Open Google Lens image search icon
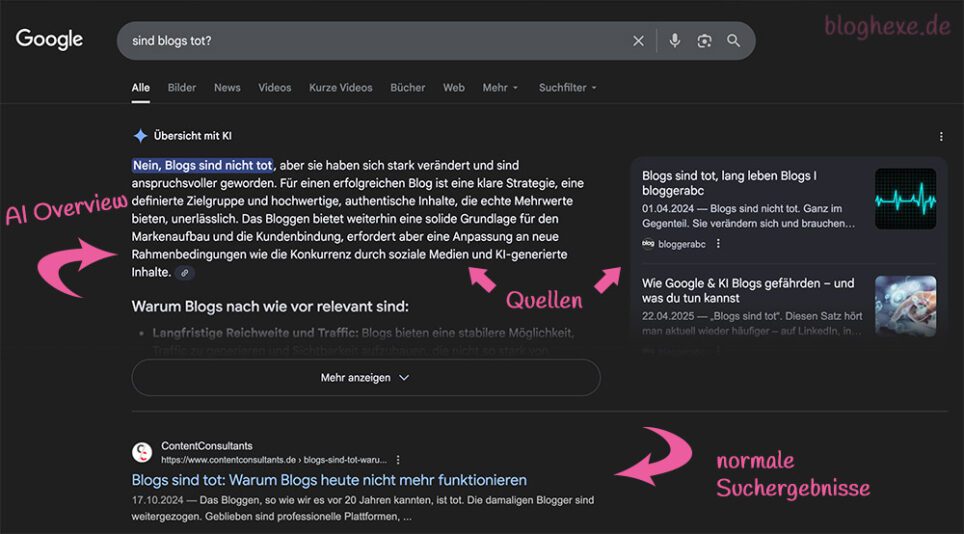The width and height of the screenshot is (964, 534). click(x=704, y=41)
